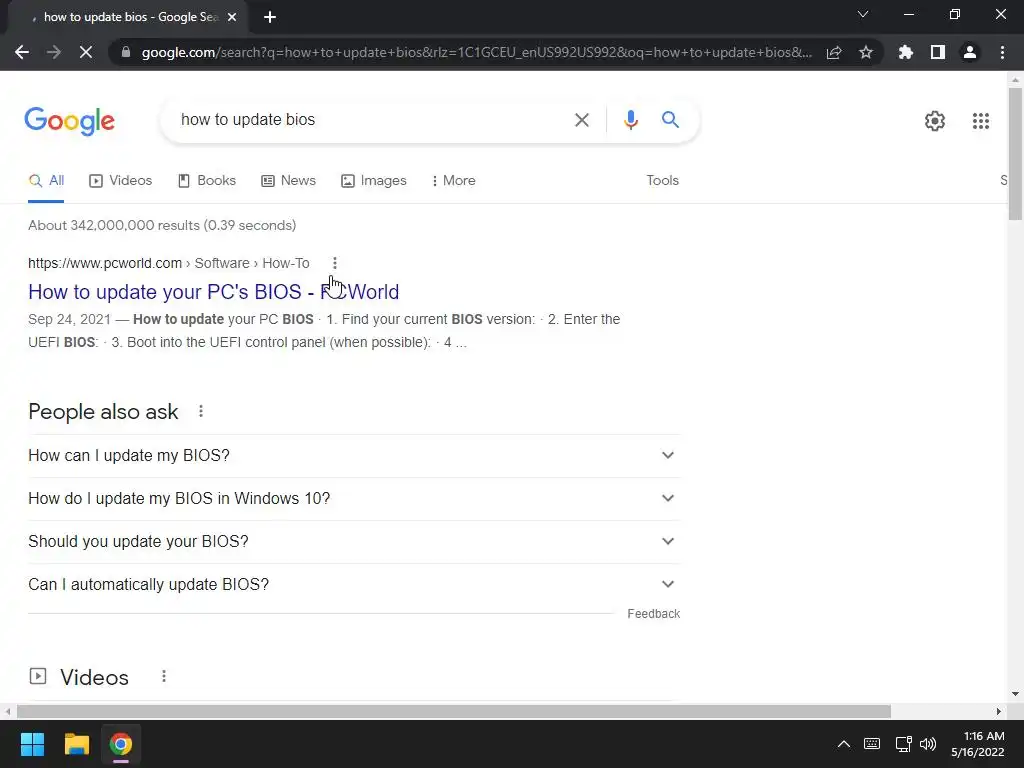
Task: Open the Google apps grid
Action: tap(980, 121)
